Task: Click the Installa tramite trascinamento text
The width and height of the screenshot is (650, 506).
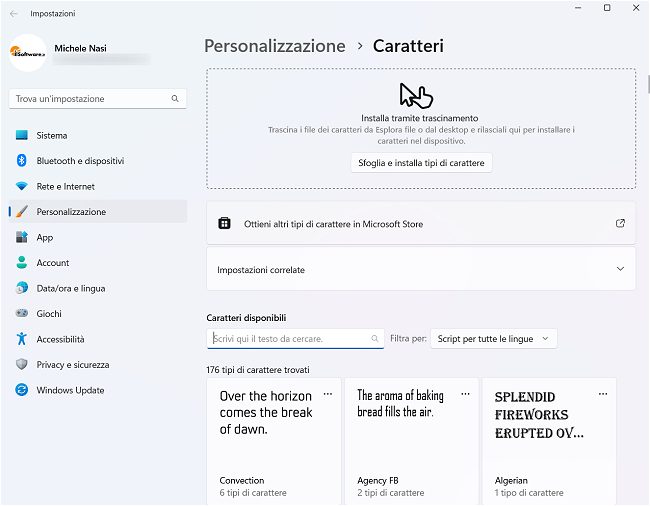Action: (x=420, y=118)
